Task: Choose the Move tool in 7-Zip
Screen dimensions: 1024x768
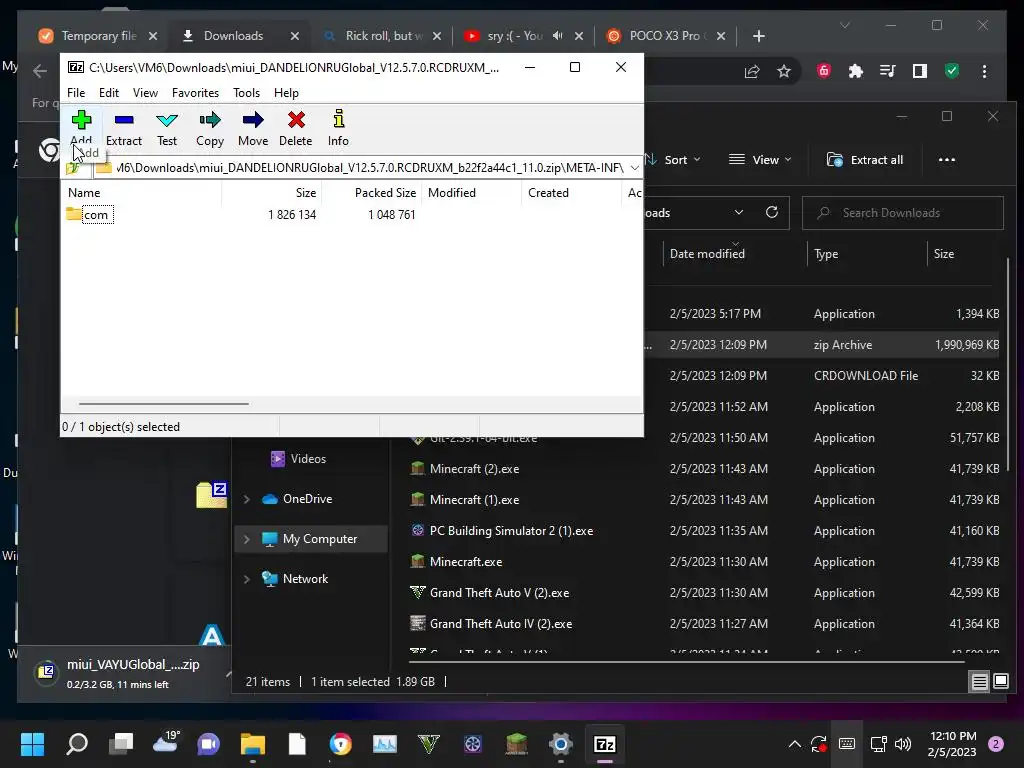Action: tap(253, 128)
